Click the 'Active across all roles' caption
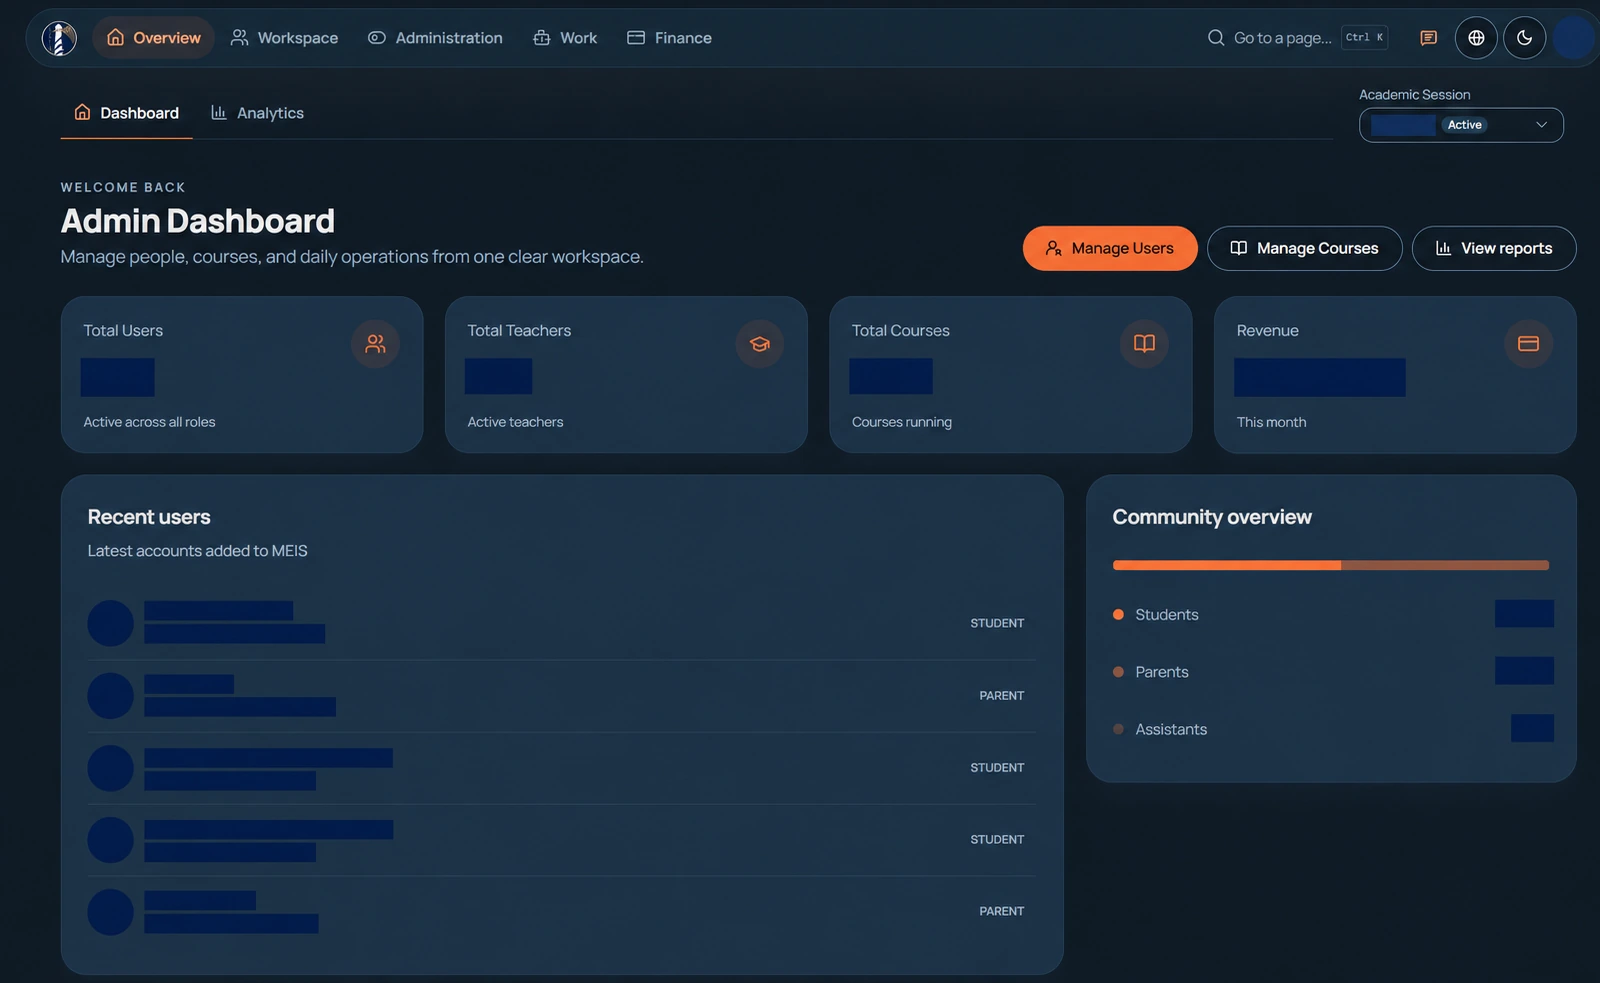The height and width of the screenshot is (983, 1600). 149,422
